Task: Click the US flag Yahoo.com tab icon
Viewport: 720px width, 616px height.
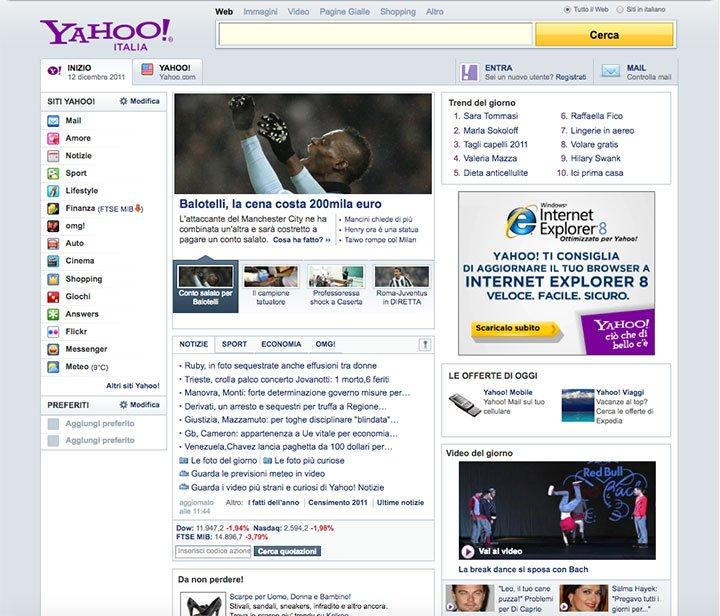Action: tap(147, 70)
